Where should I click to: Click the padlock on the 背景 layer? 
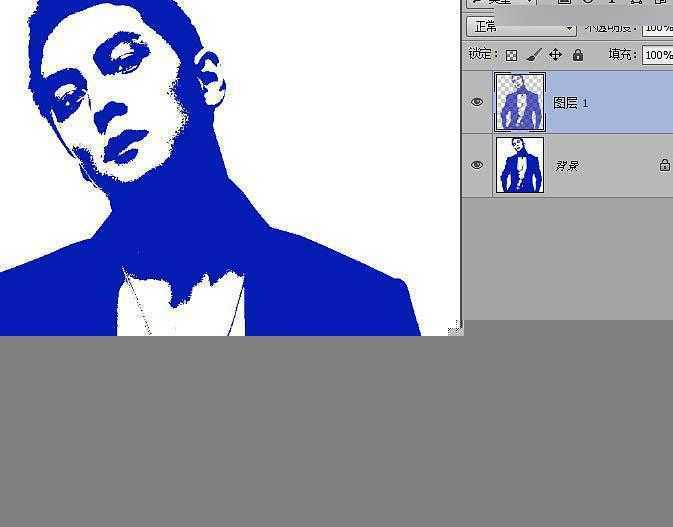(x=664, y=164)
